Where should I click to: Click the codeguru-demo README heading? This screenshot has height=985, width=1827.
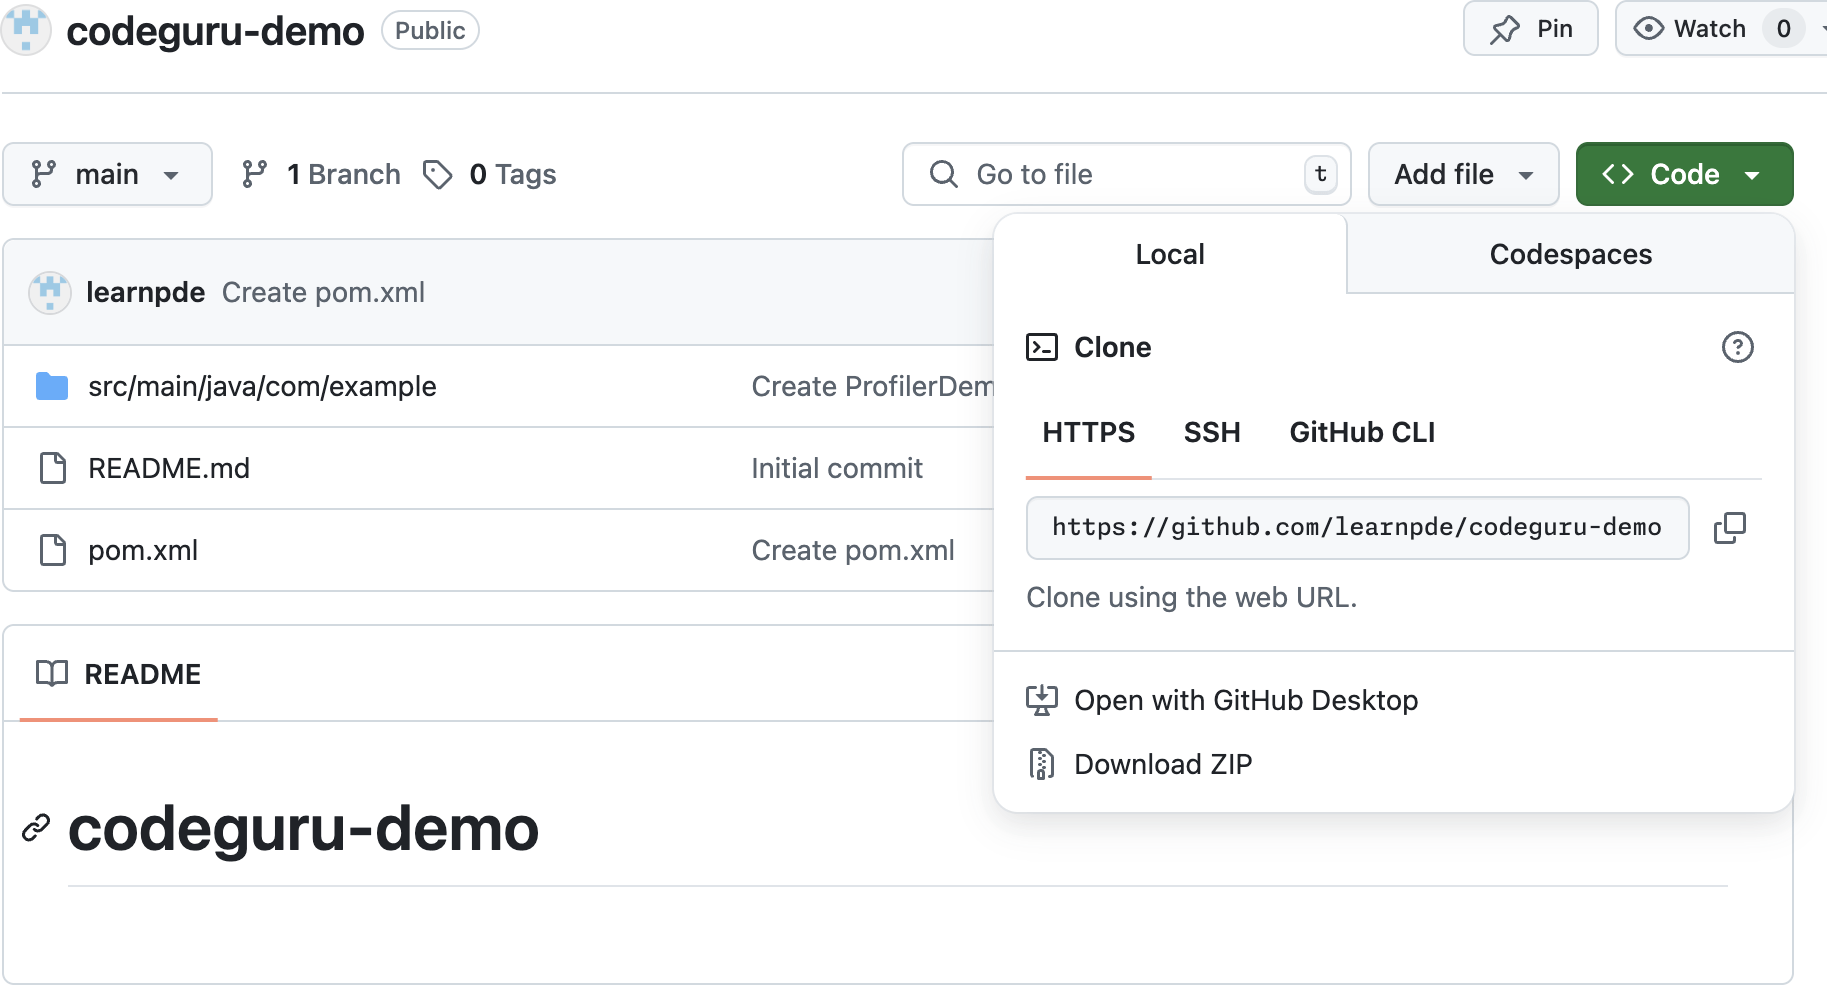(303, 828)
